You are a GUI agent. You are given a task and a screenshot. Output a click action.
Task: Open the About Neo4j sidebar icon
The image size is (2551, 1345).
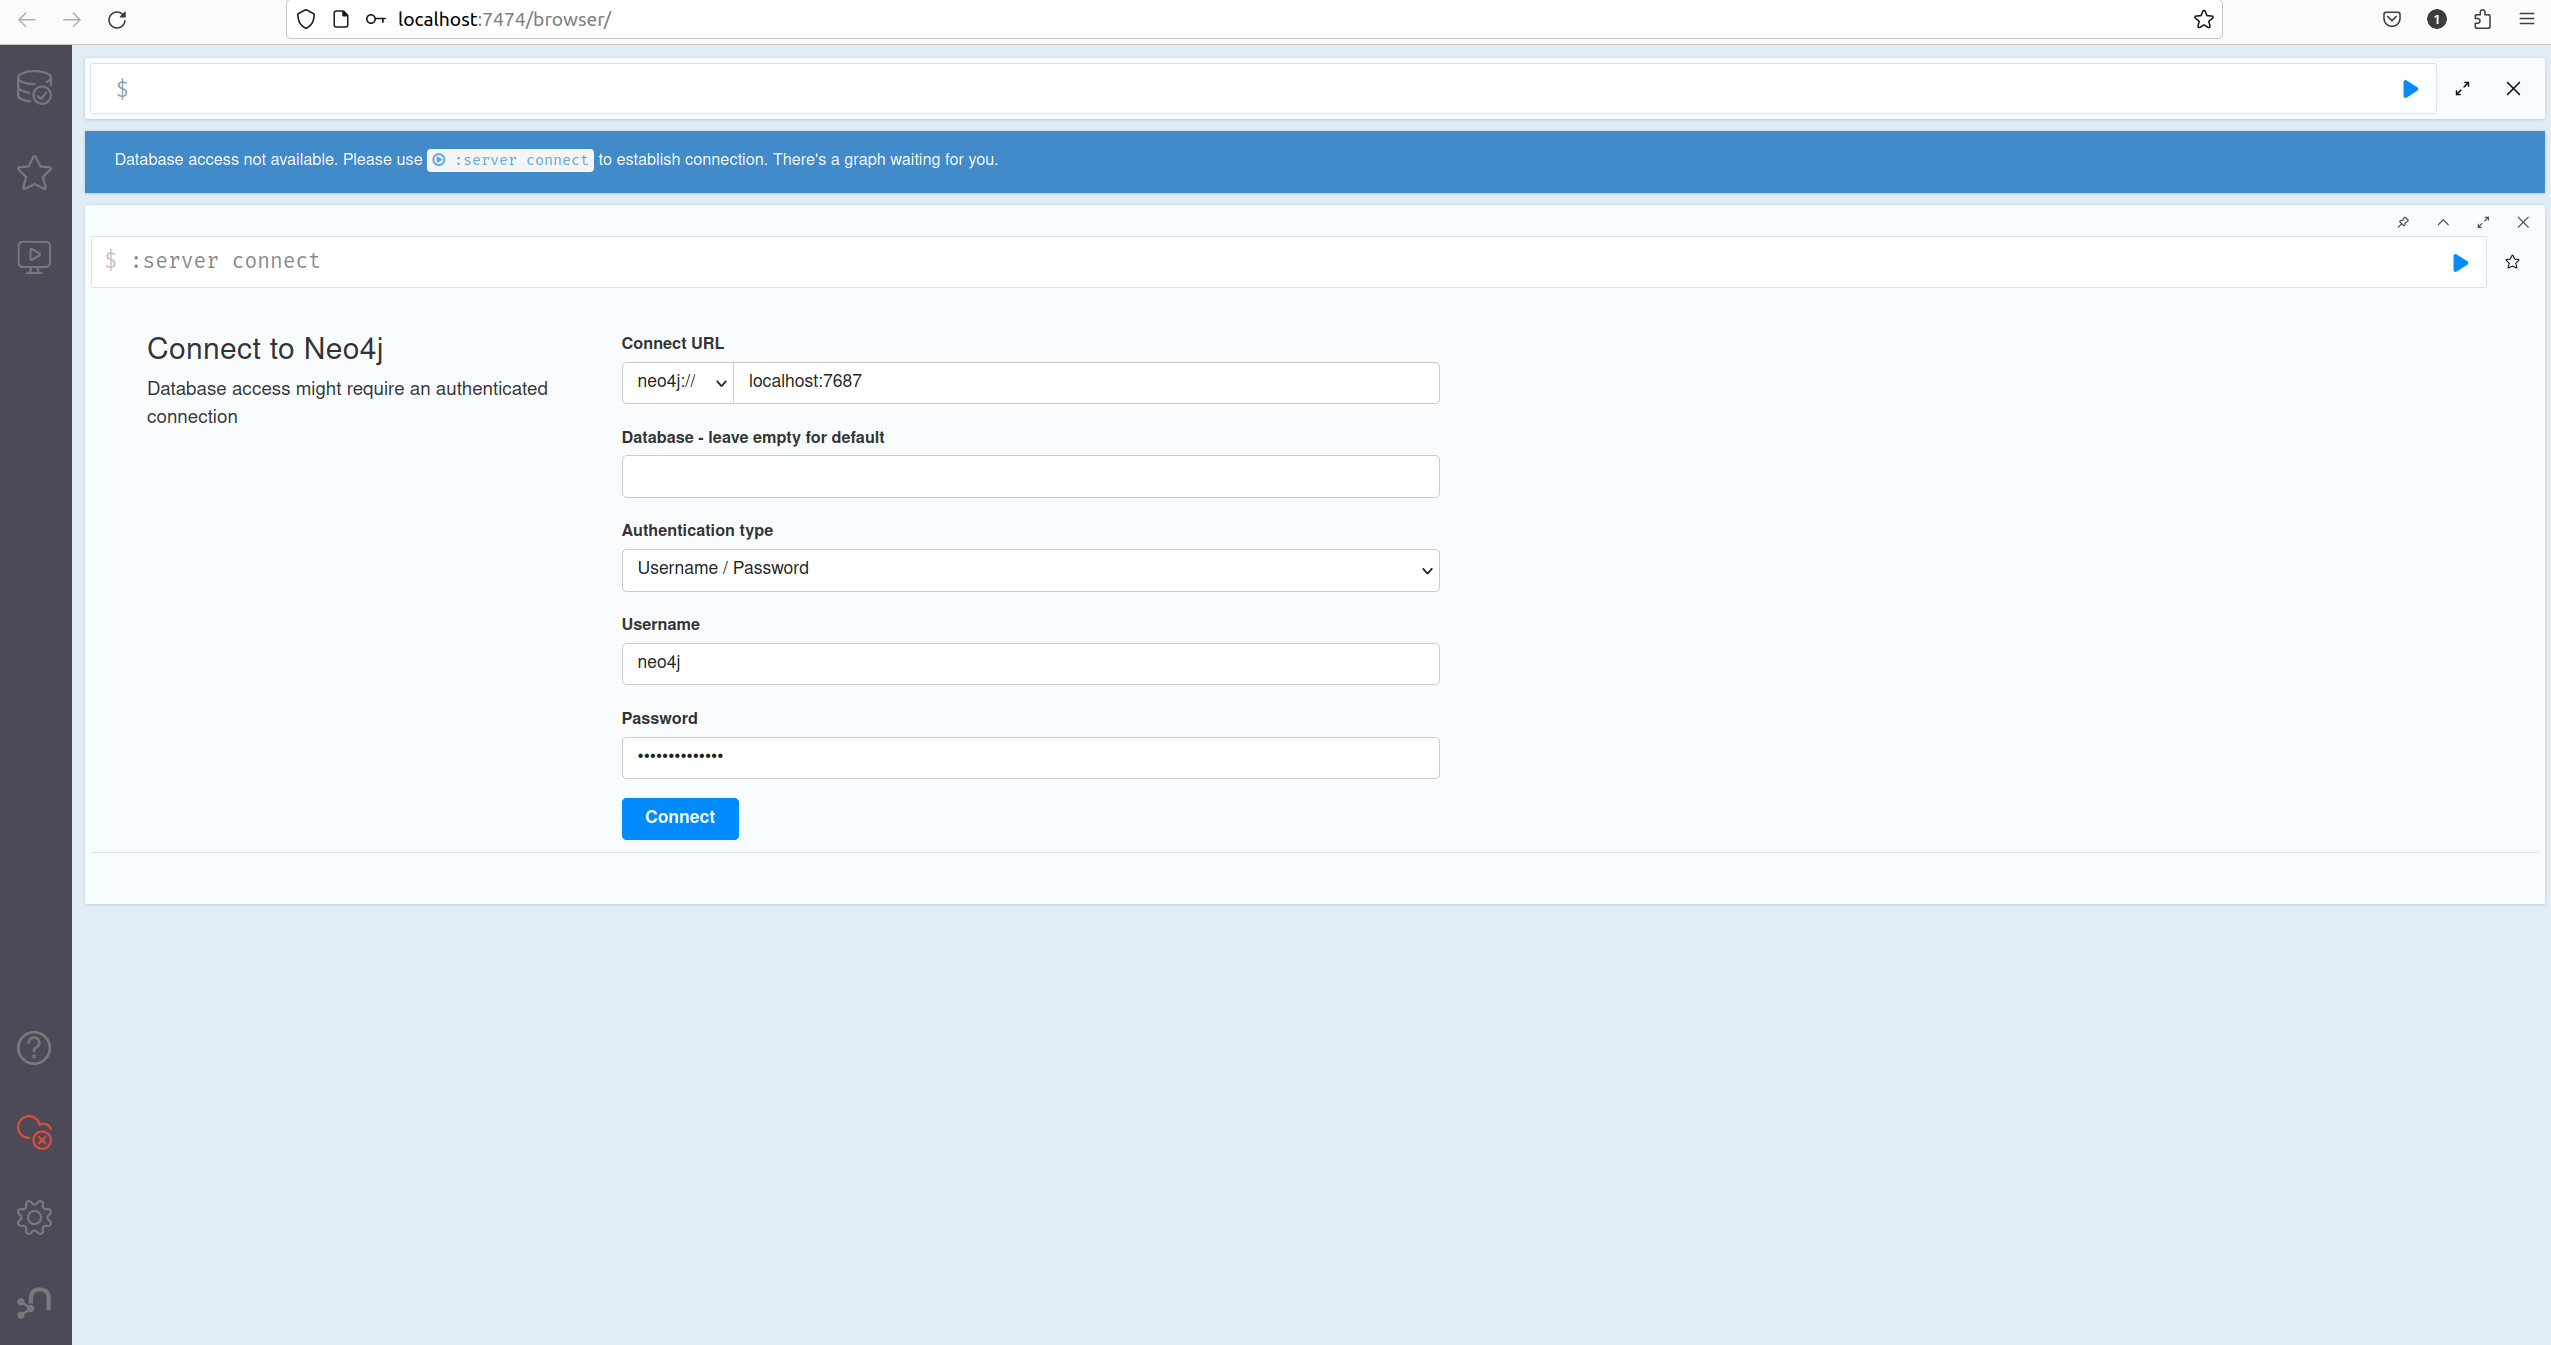coord(34,1302)
